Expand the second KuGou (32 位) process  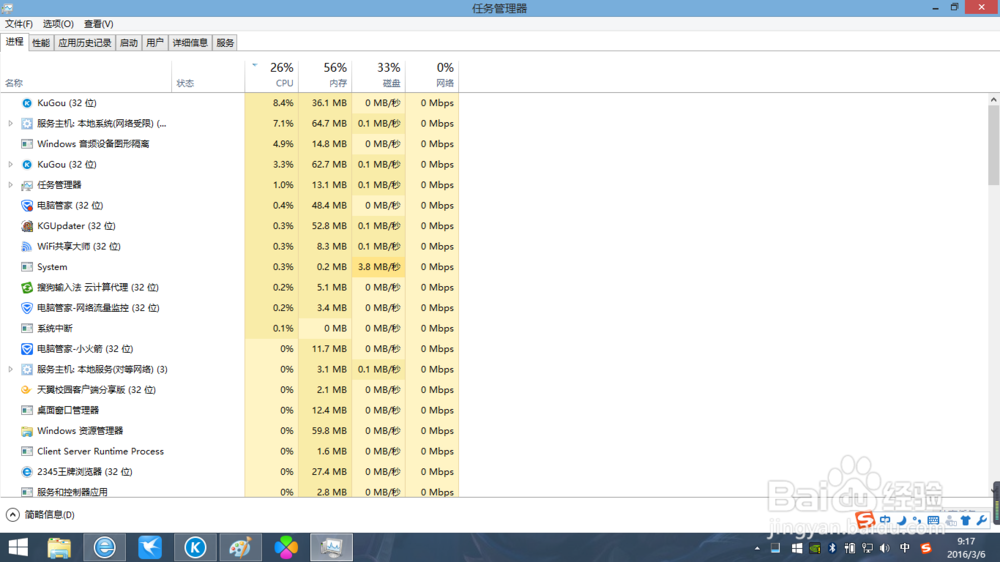[x=10, y=165]
